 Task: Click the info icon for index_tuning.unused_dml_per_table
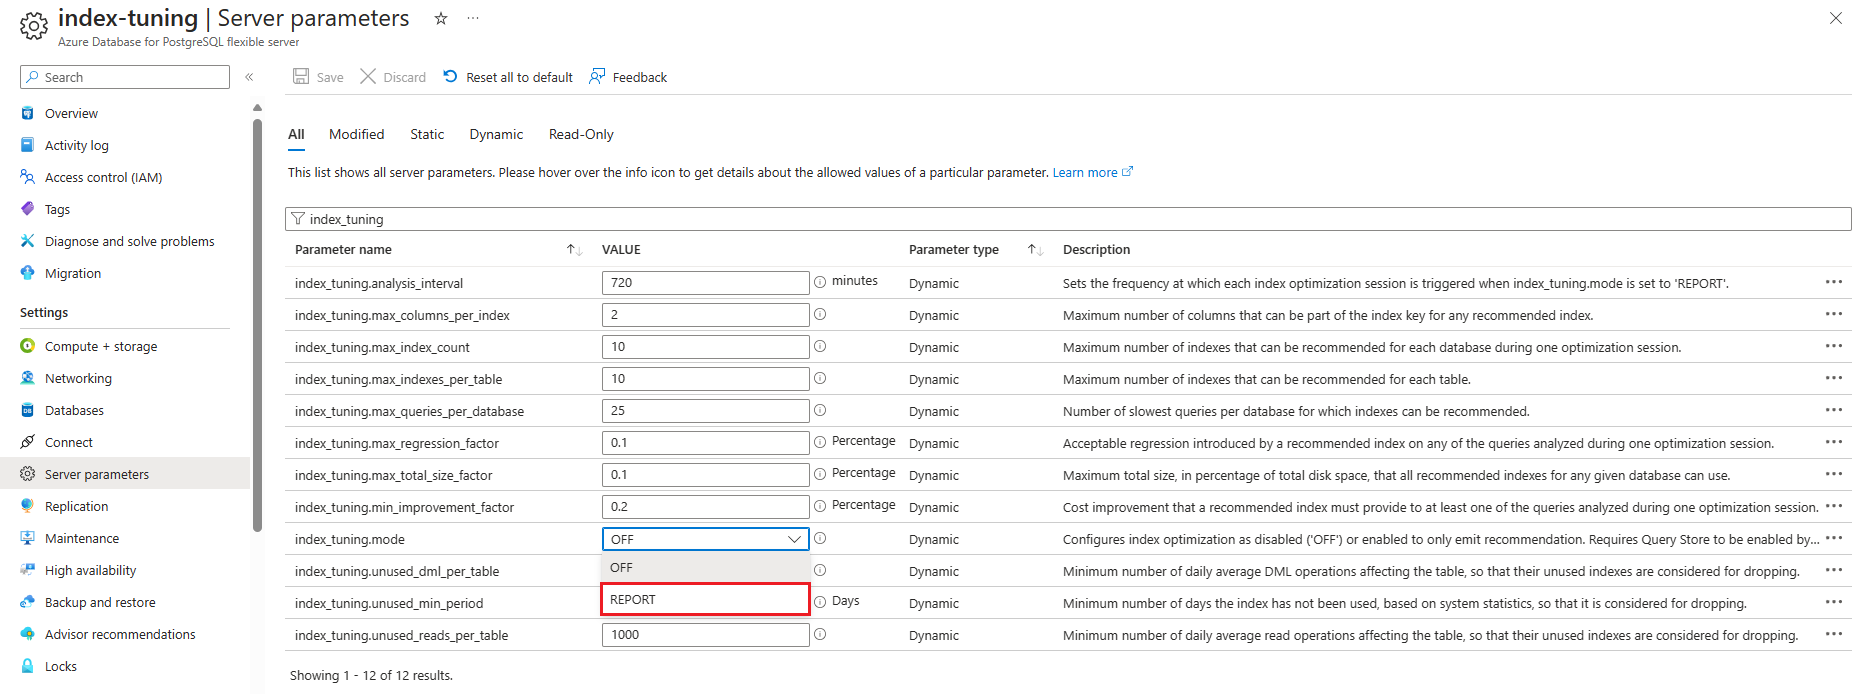coord(820,570)
